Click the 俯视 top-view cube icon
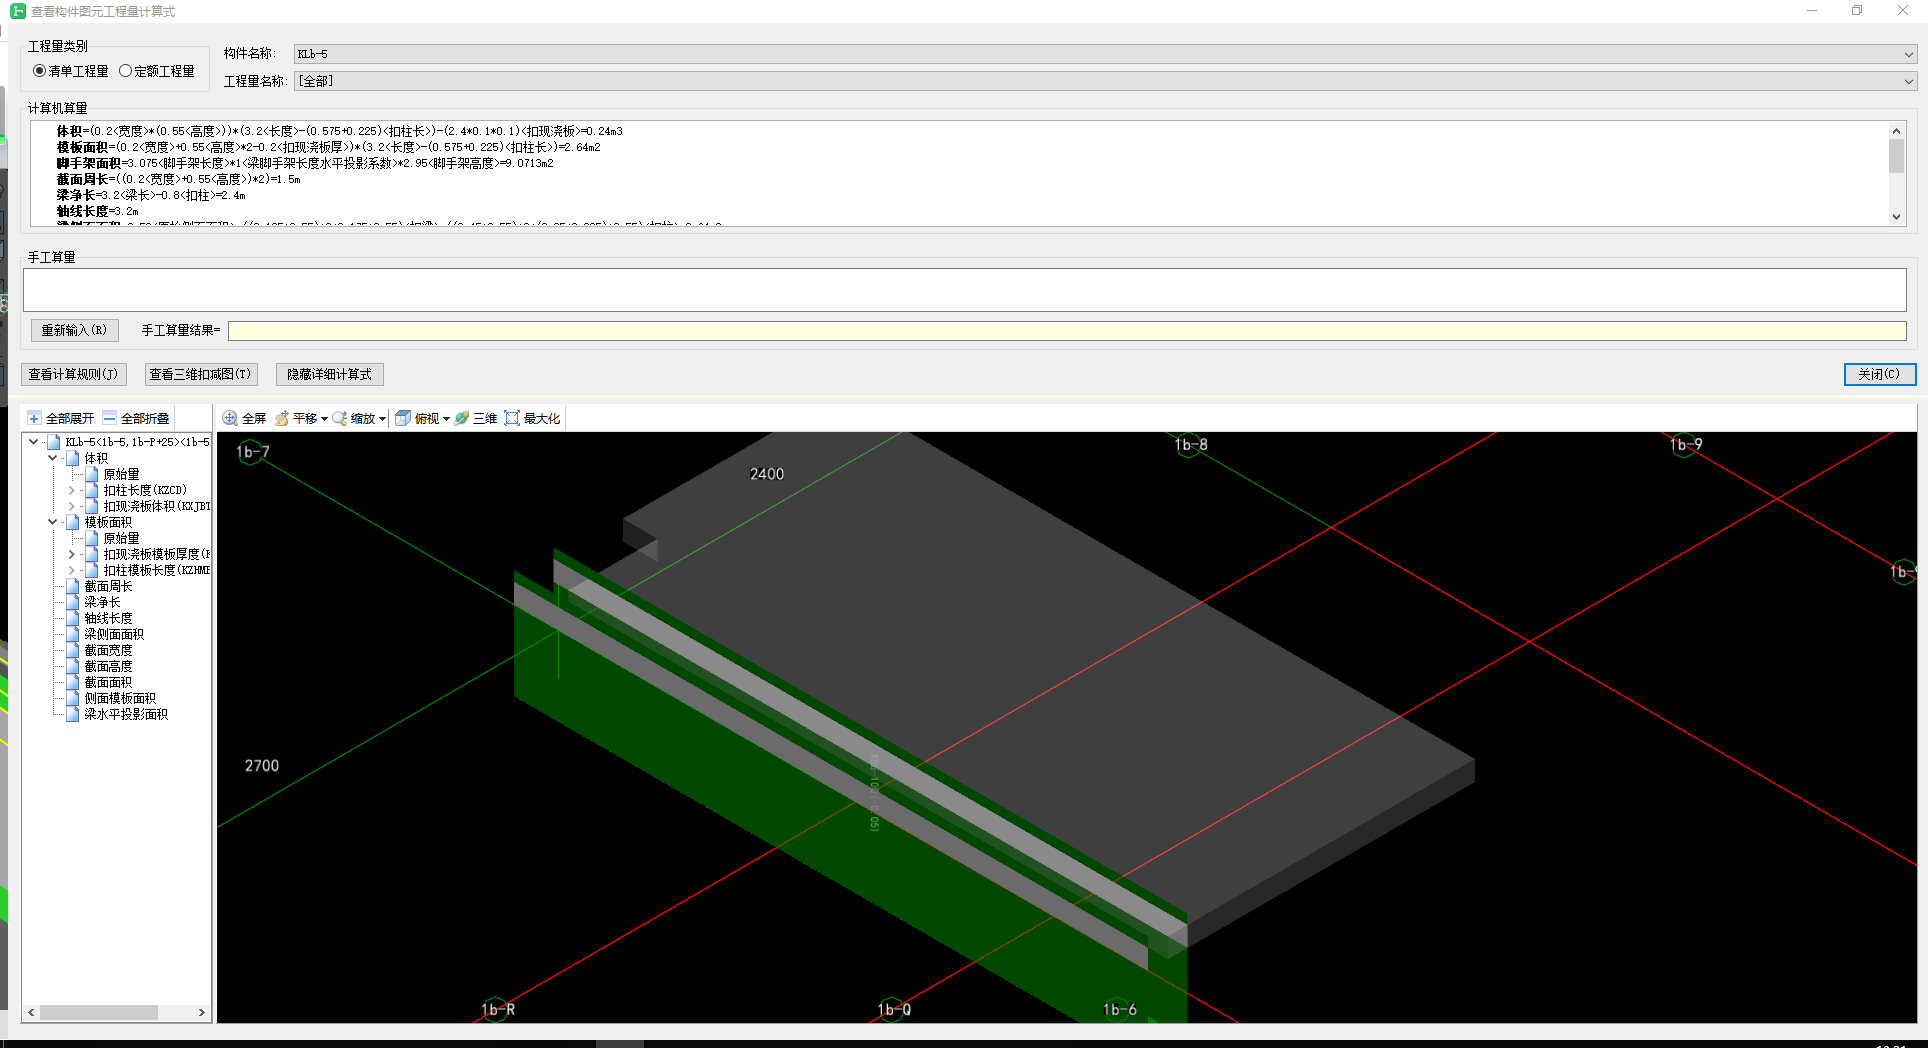 (x=403, y=418)
